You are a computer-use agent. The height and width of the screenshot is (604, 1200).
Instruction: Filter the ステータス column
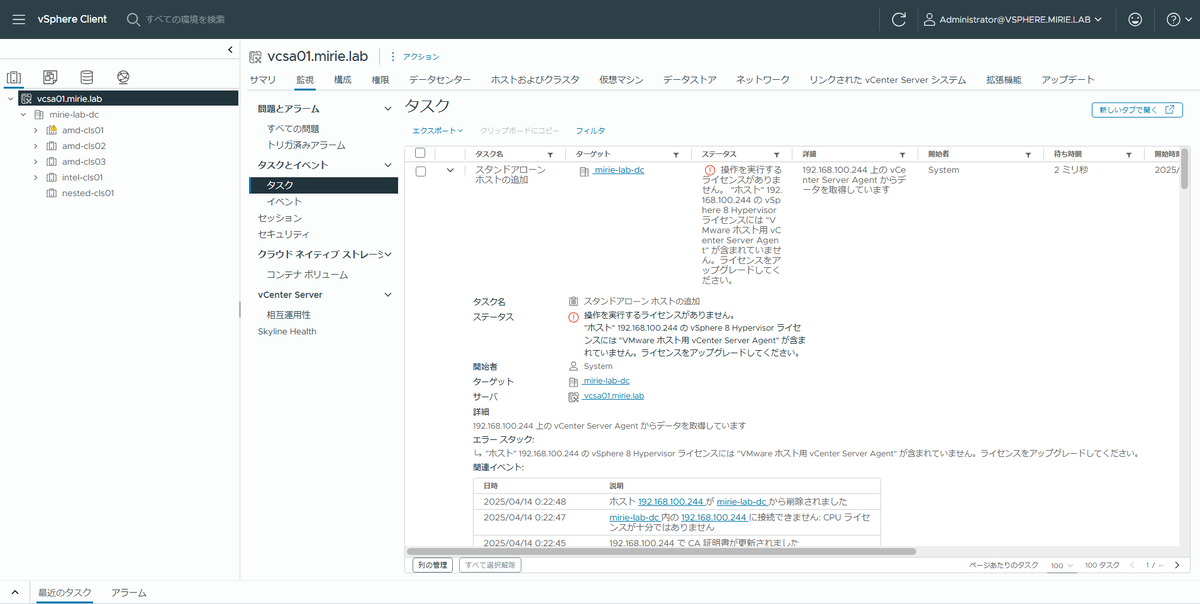tap(777, 155)
